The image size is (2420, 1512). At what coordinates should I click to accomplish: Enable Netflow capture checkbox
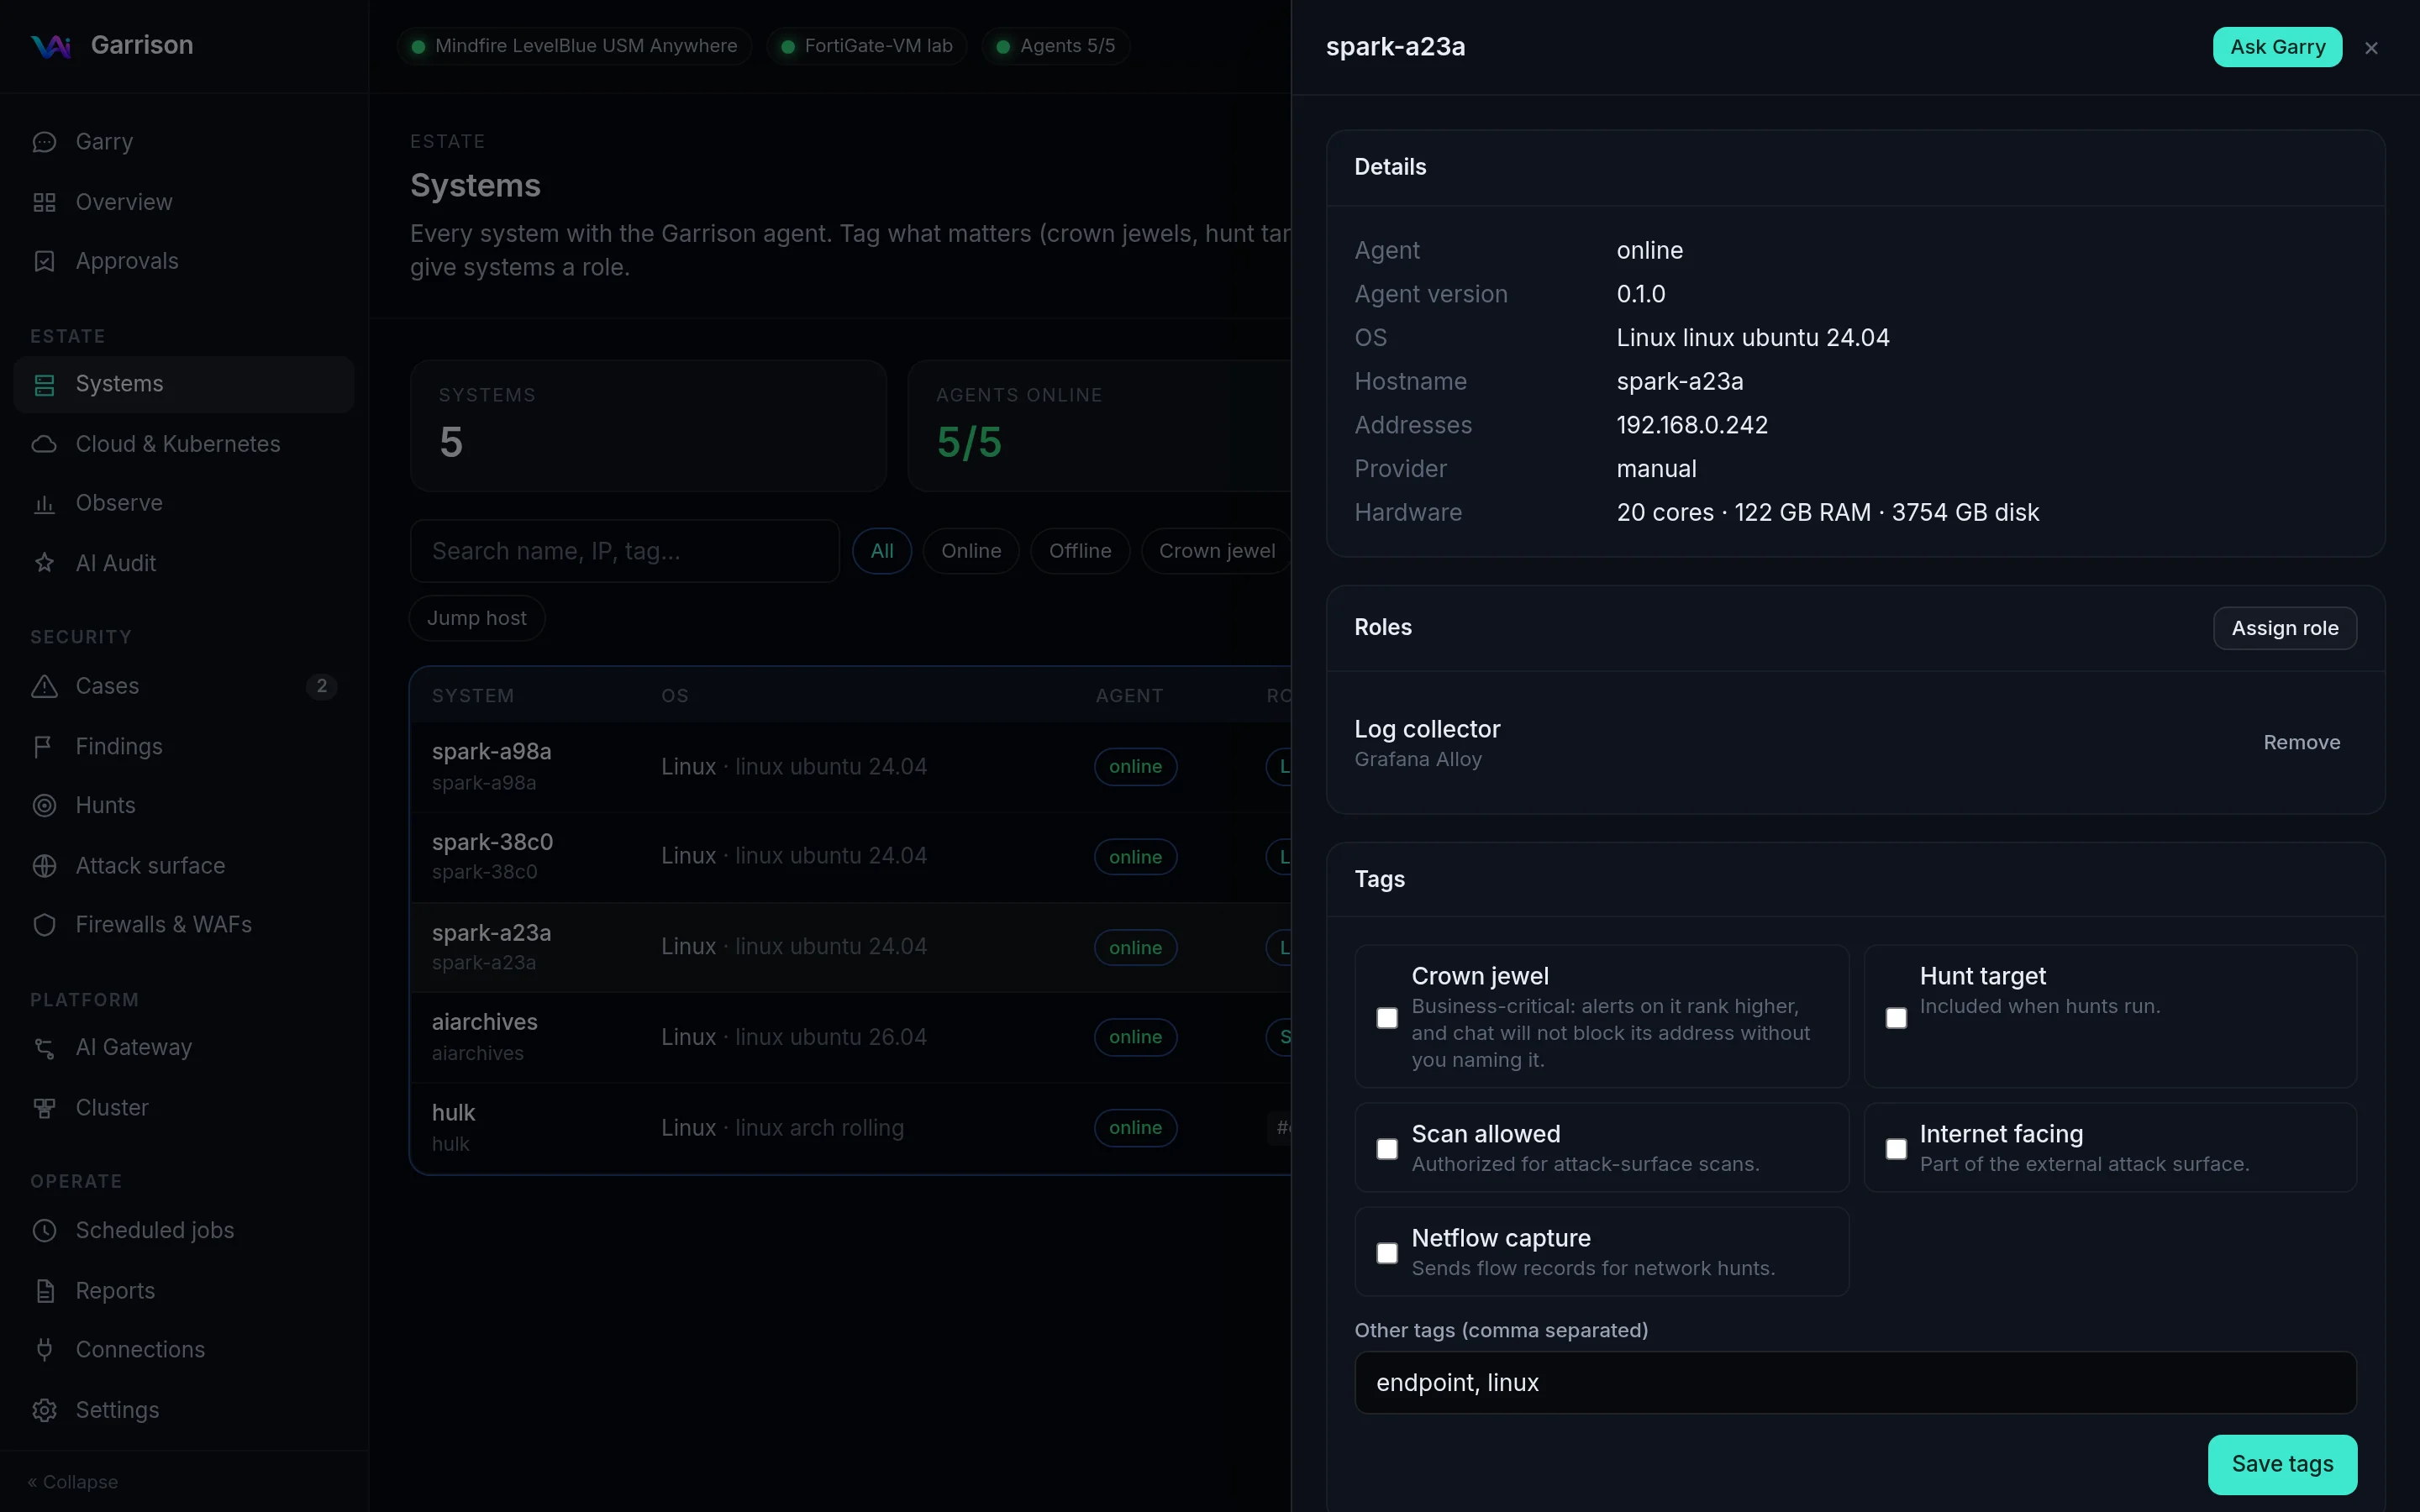click(1387, 1253)
